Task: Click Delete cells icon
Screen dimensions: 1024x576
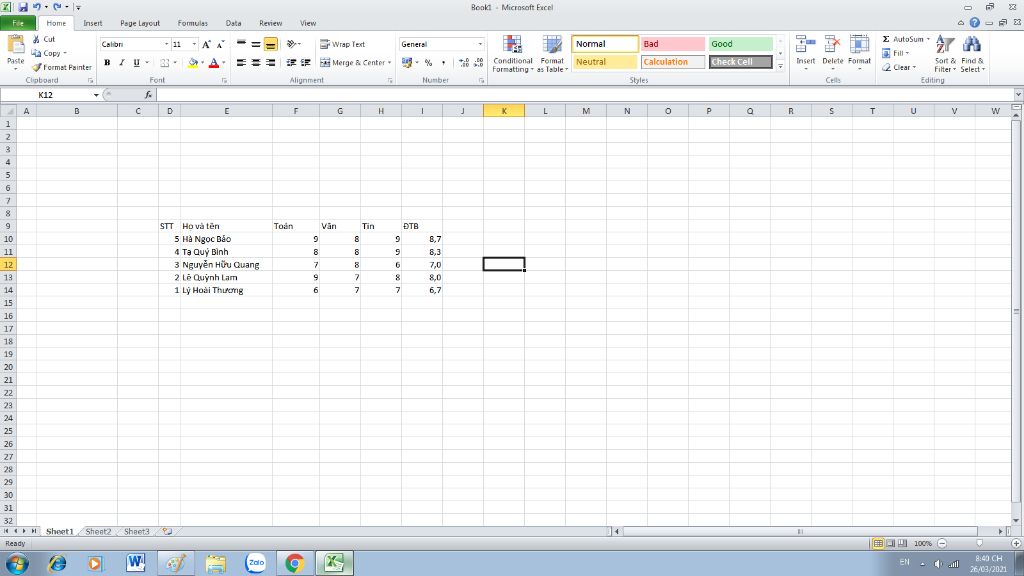Action: [x=832, y=46]
